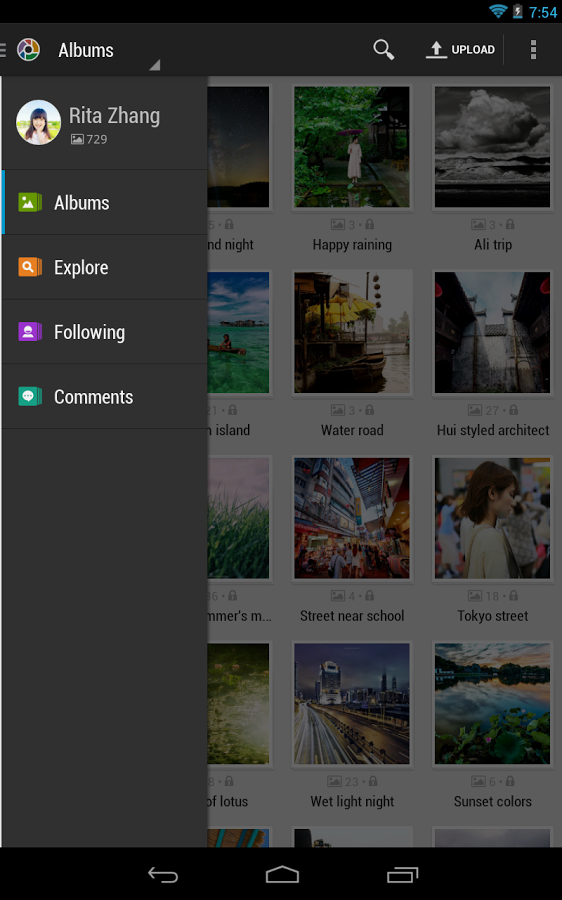This screenshot has height=900, width=562.
Task: Tap the Android recent apps button
Action: (402, 875)
